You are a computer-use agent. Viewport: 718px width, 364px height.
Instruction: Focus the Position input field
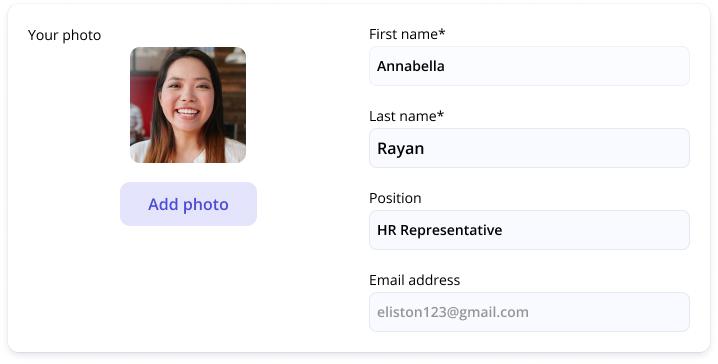click(x=529, y=230)
